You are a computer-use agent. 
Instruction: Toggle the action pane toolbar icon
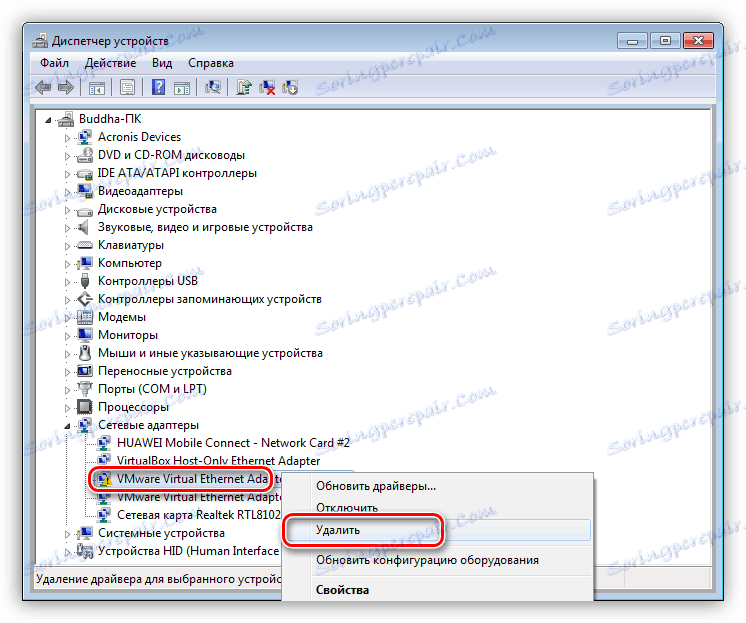point(182,88)
